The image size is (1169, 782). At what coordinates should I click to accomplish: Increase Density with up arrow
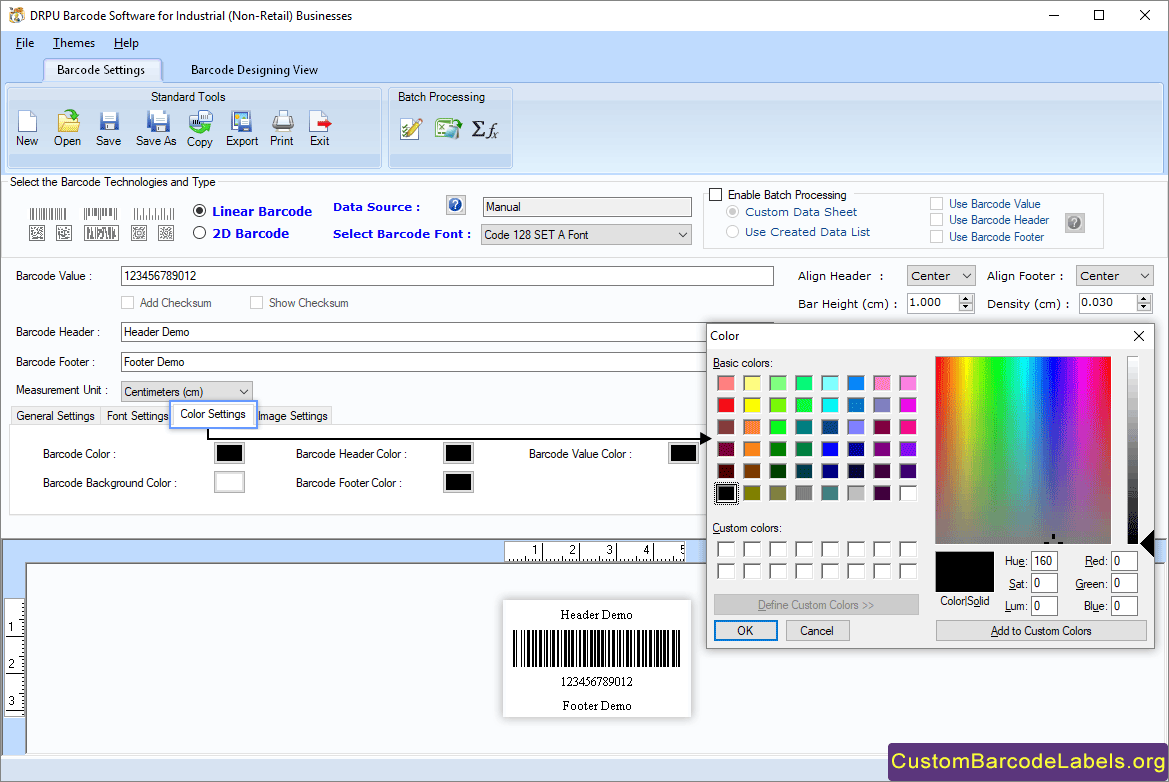click(1144, 298)
